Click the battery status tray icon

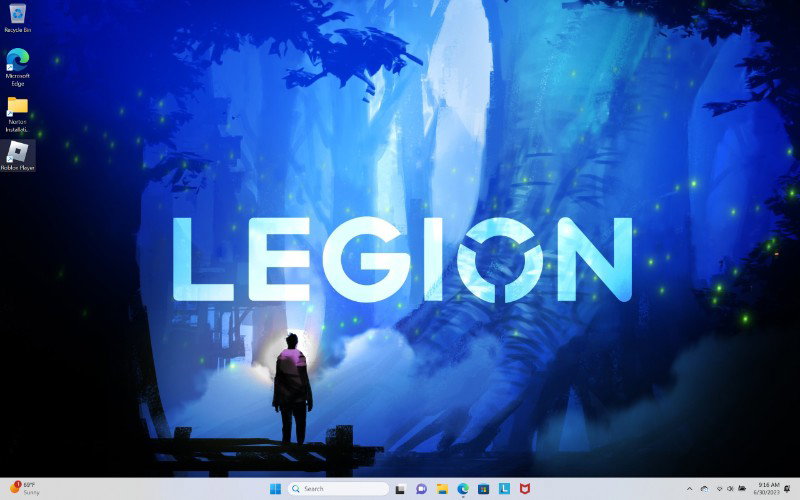pos(742,488)
